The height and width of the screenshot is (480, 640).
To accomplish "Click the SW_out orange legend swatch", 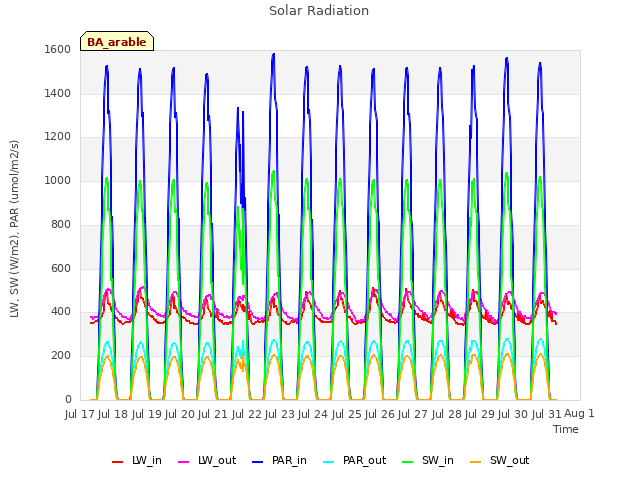I will click(x=476, y=462).
